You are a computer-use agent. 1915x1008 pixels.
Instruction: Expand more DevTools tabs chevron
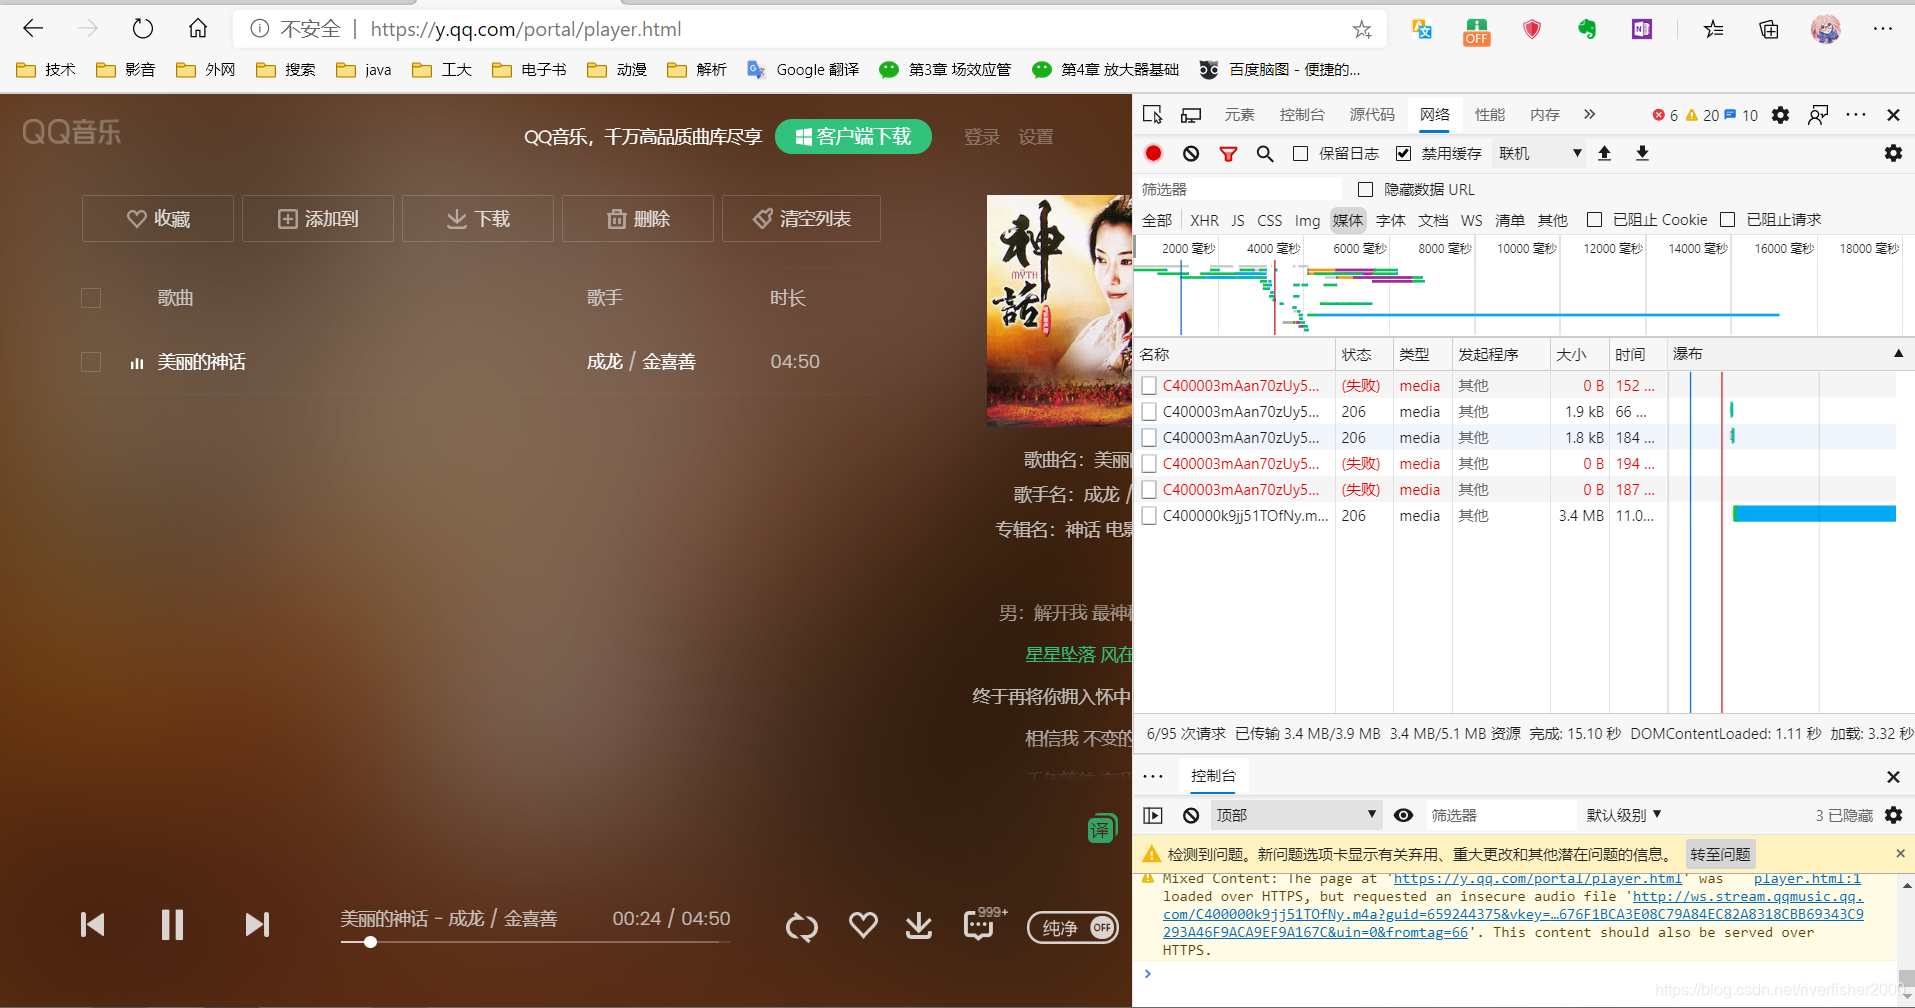1590,114
